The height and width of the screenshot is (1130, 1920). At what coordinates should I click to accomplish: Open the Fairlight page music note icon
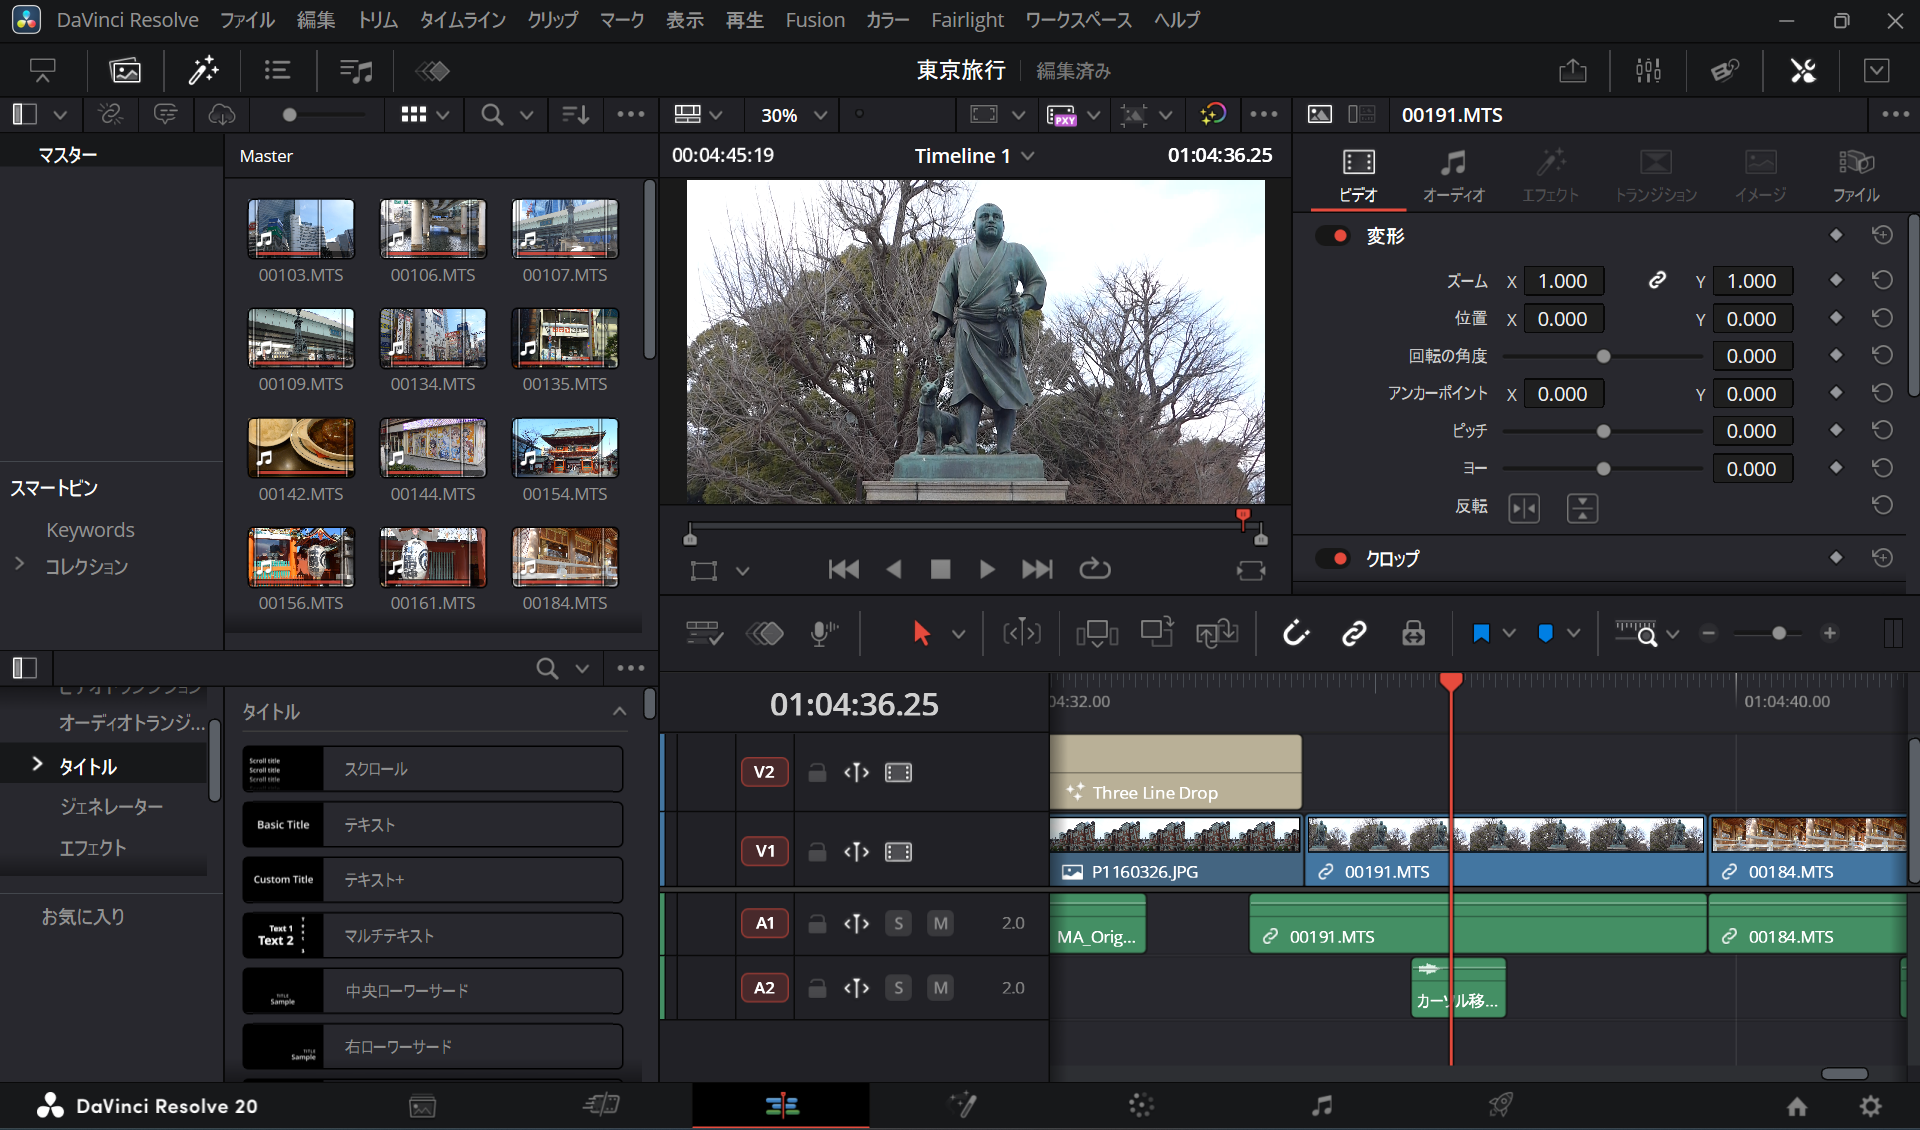[x=1321, y=1105]
